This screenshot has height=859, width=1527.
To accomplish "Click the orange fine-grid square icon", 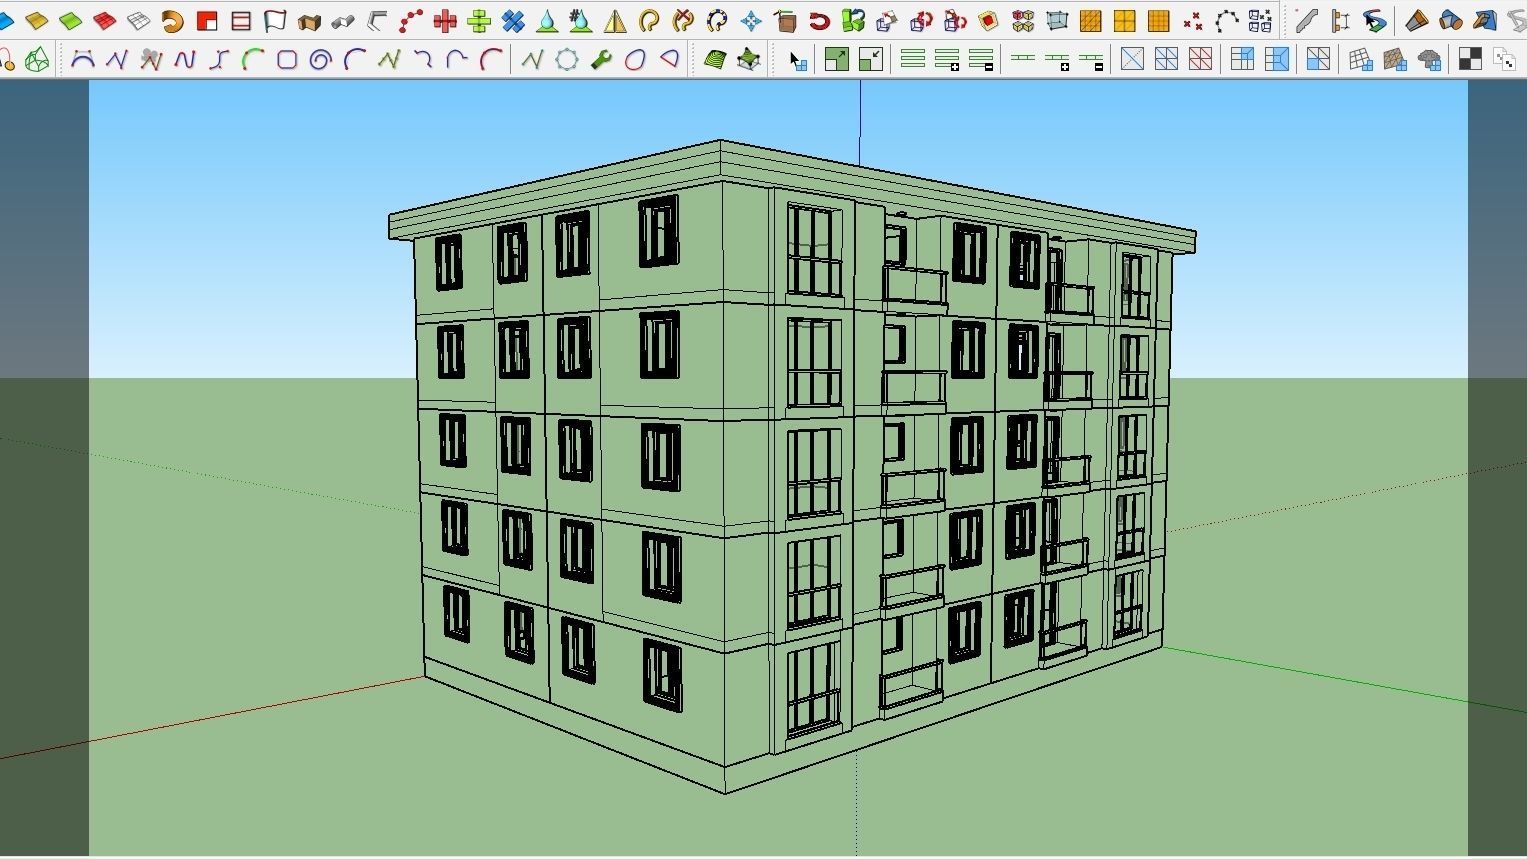I will pos(1159,21).
